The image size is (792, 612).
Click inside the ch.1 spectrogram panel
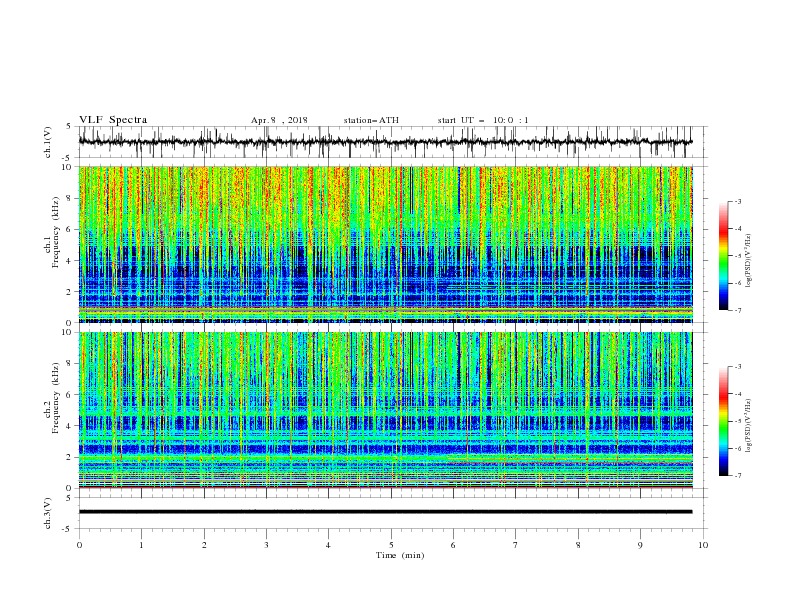385,244
